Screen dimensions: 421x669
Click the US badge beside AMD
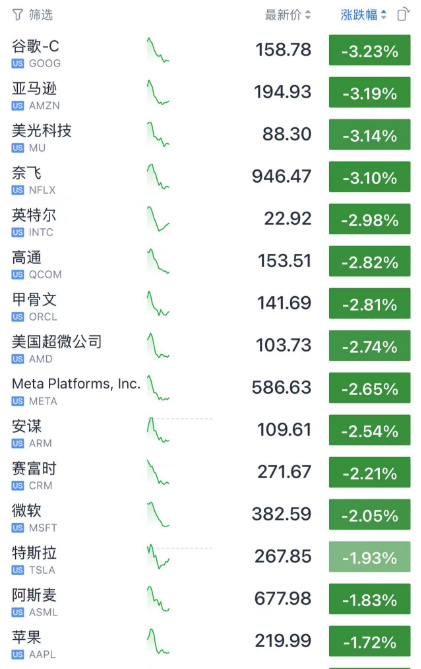click(17, 359)
